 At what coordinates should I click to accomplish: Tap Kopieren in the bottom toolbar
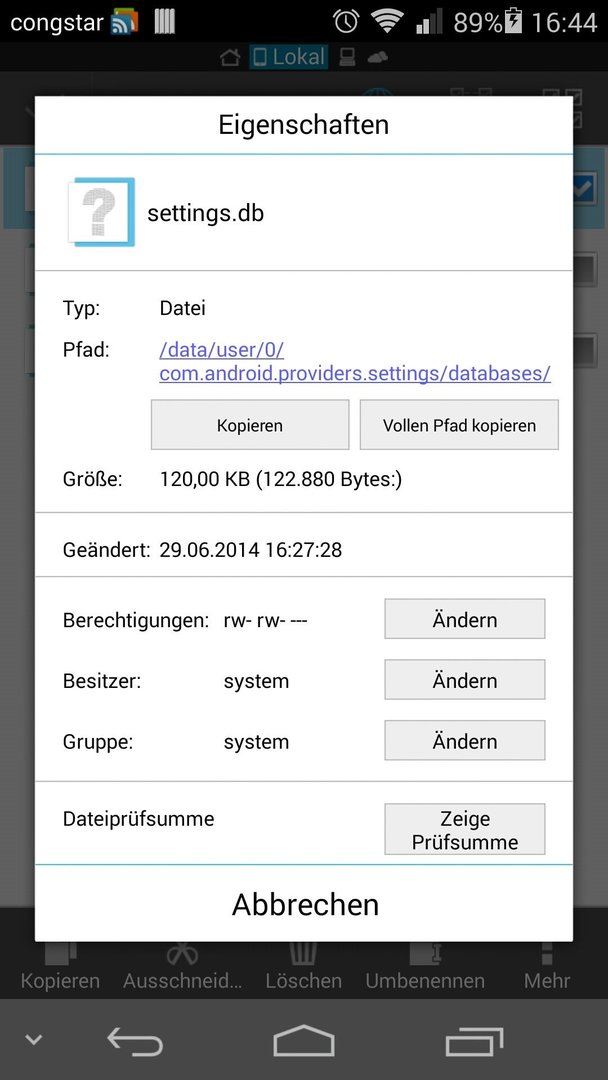click(60, 967)
